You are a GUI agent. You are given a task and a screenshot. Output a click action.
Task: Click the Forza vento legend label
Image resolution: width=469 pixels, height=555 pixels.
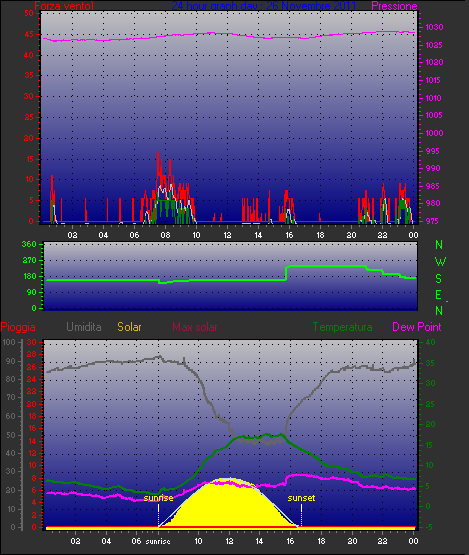tap(64, 6)
